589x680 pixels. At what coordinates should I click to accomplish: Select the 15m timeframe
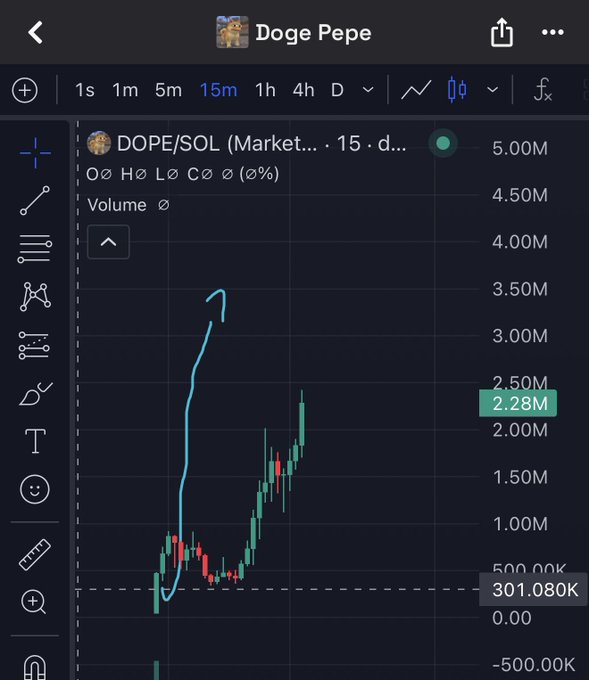point(218,90)
